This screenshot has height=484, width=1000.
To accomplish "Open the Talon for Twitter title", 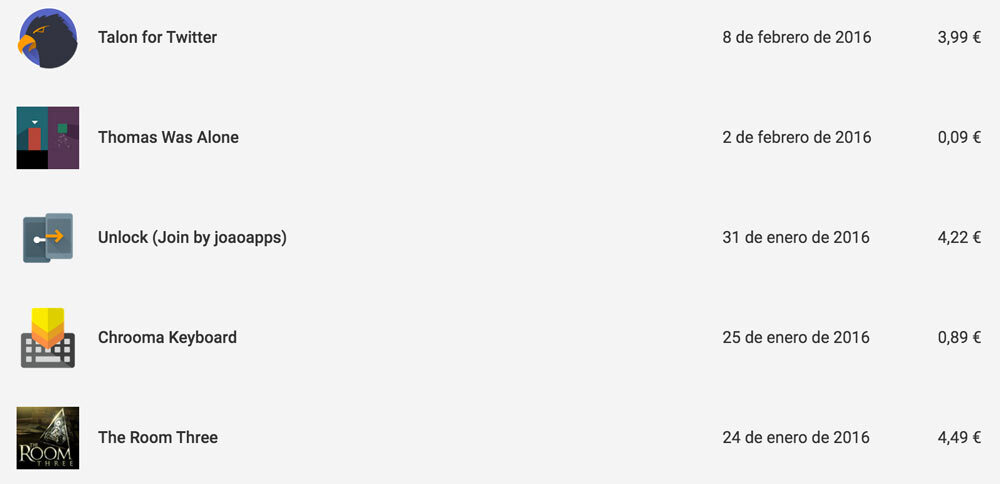I will click(x=157, y=38).
